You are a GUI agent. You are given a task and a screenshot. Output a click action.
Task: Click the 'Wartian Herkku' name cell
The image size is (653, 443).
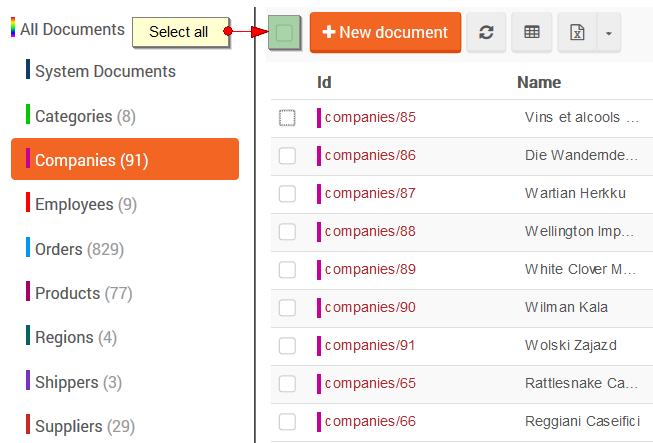575,193
